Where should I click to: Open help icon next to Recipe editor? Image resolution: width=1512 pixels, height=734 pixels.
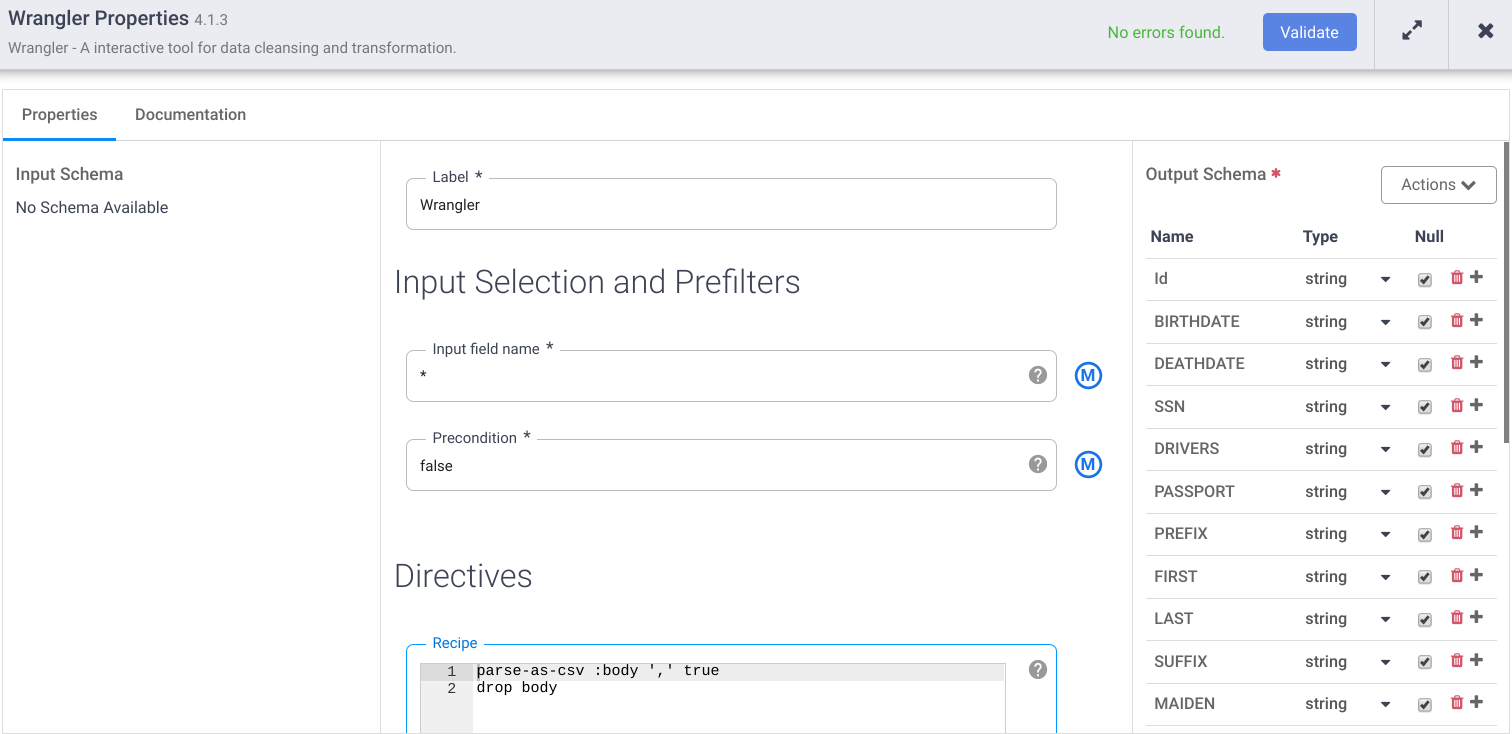point(1037,669)
